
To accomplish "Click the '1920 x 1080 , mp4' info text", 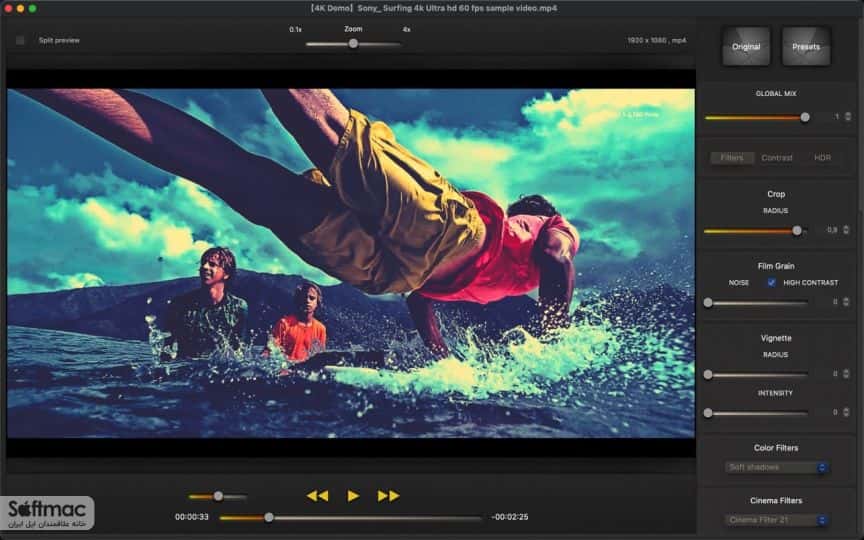I will pyautogui.click(x=657, y=40).
